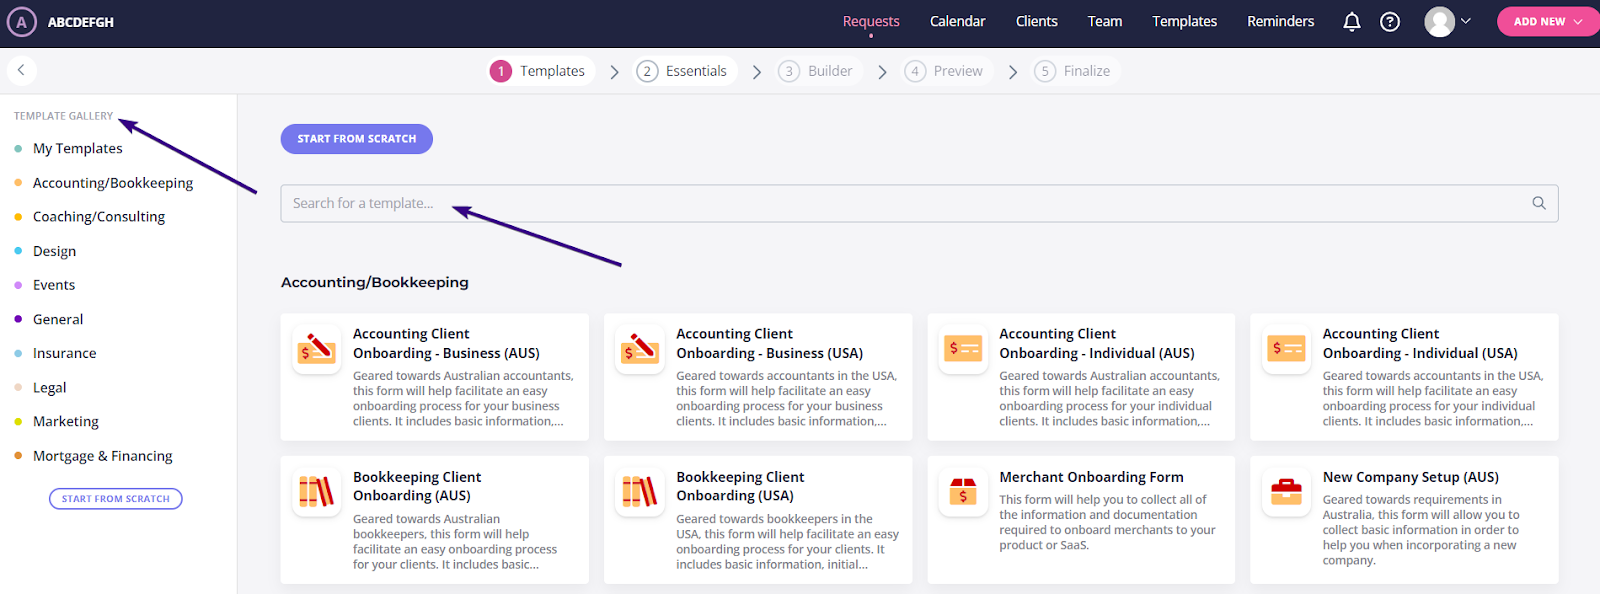The image size is (1600, 594).
Task: Select step 3 Builder
Action: tap(816, 71)
